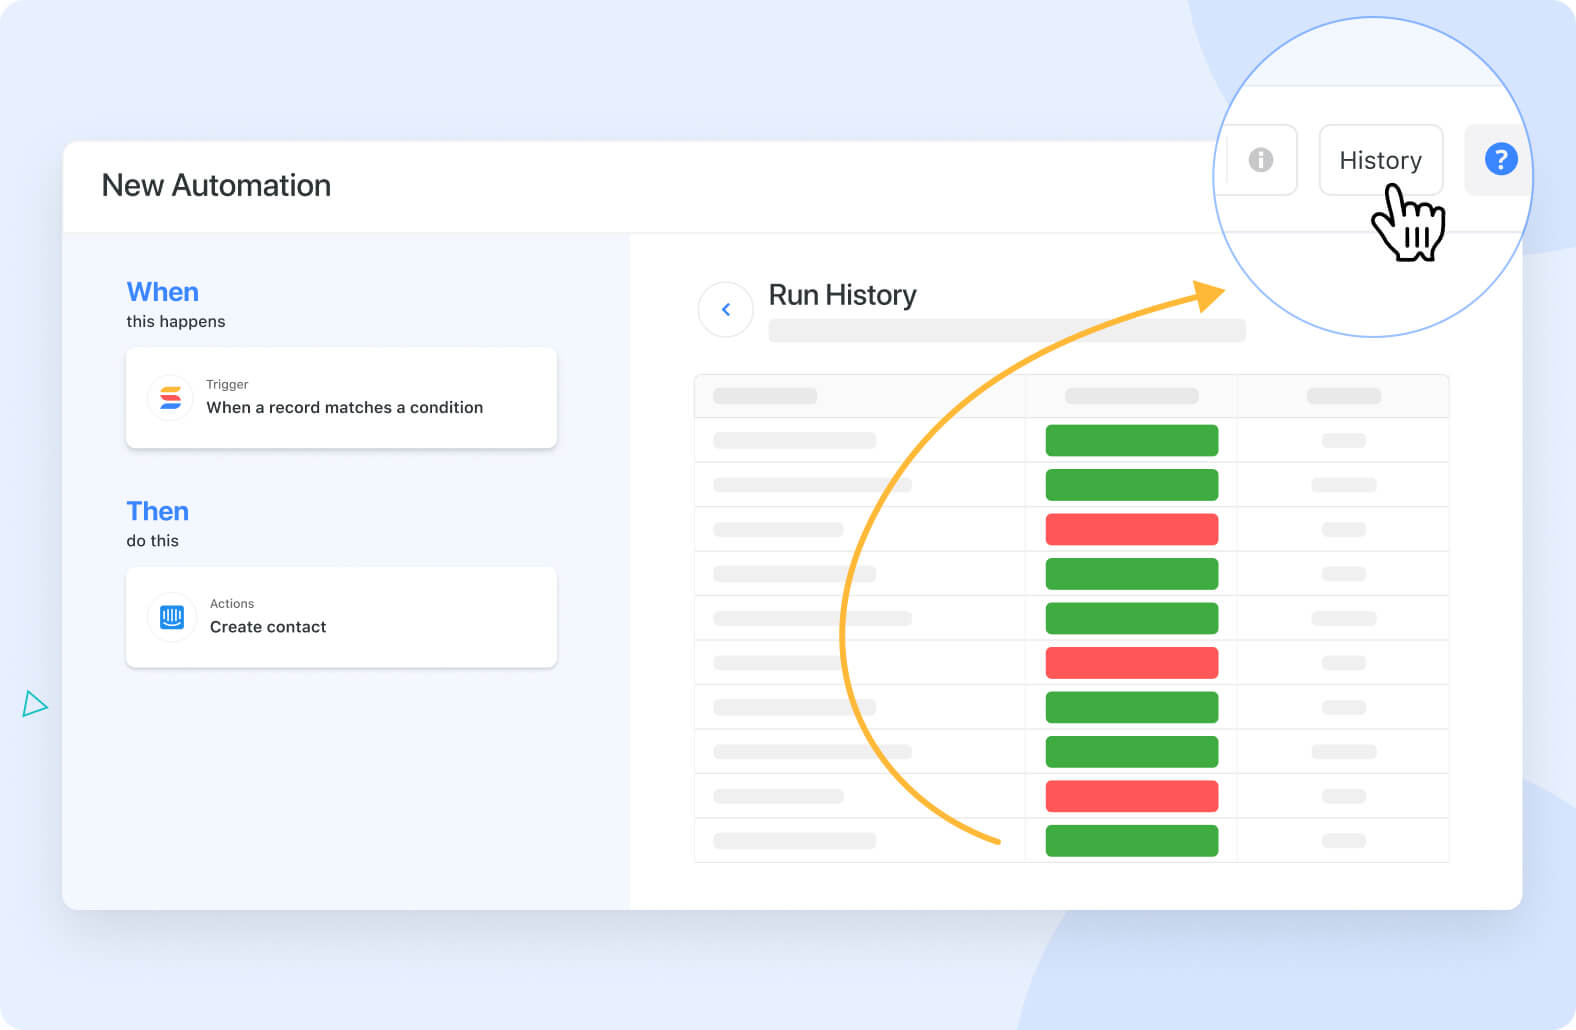Select the last green status bar
The height and width of the screenshot is (1030, 1576).
pos(1132,841)
